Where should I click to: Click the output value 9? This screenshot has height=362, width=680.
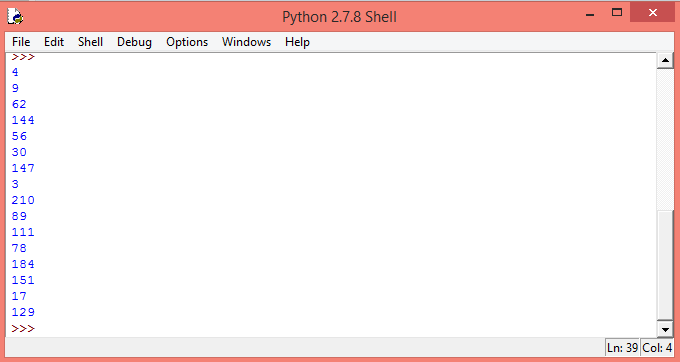[15, 88]
